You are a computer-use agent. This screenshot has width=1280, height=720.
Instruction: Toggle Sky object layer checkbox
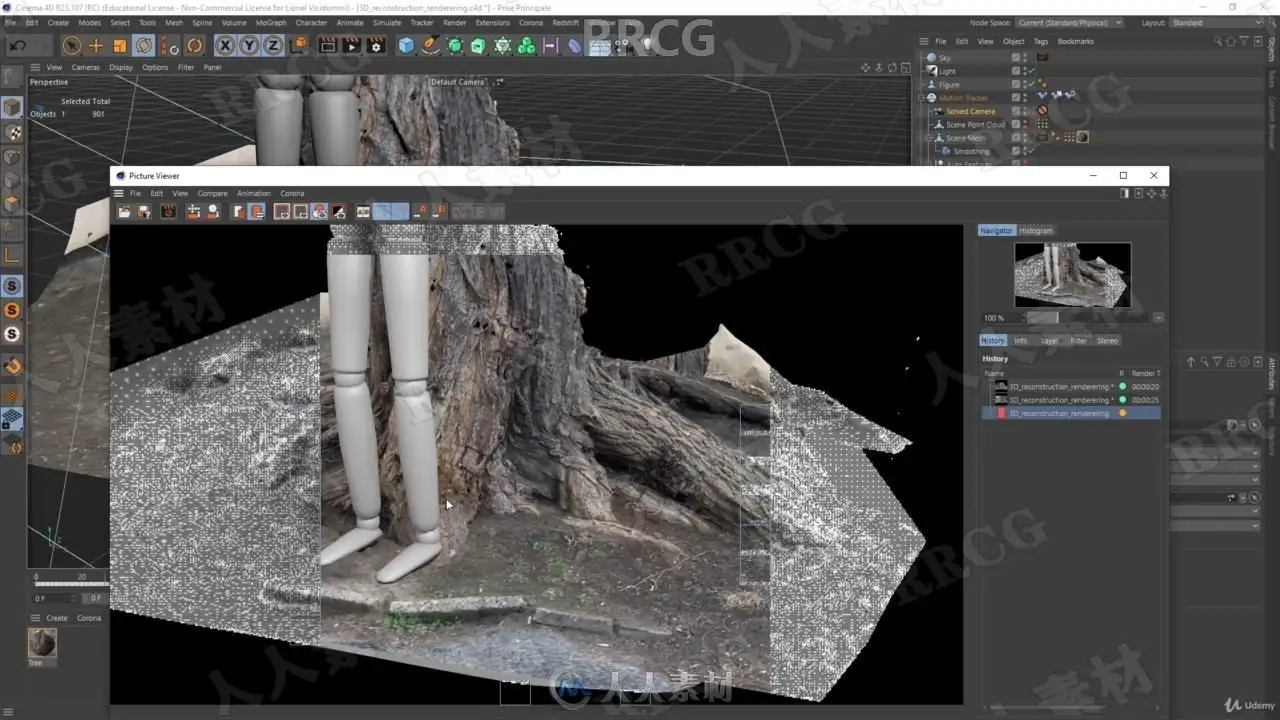[x=1016, y=58]
